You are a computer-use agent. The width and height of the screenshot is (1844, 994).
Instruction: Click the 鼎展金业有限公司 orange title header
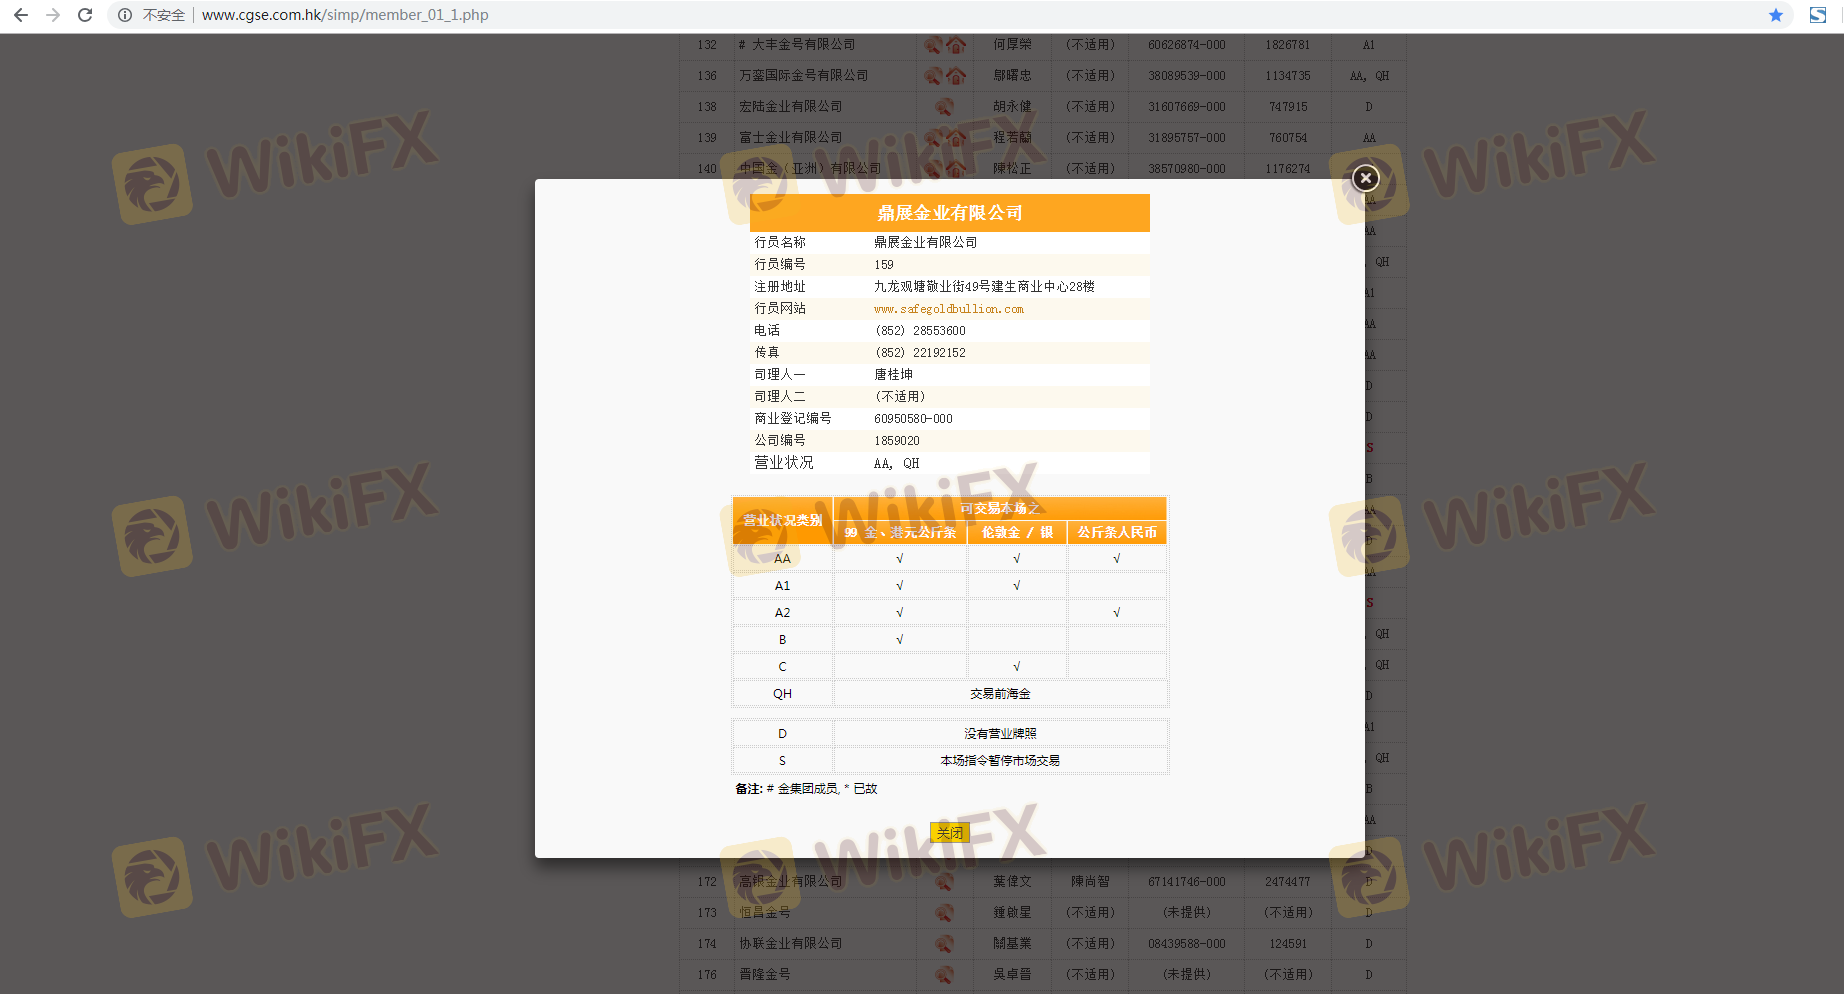949,213
